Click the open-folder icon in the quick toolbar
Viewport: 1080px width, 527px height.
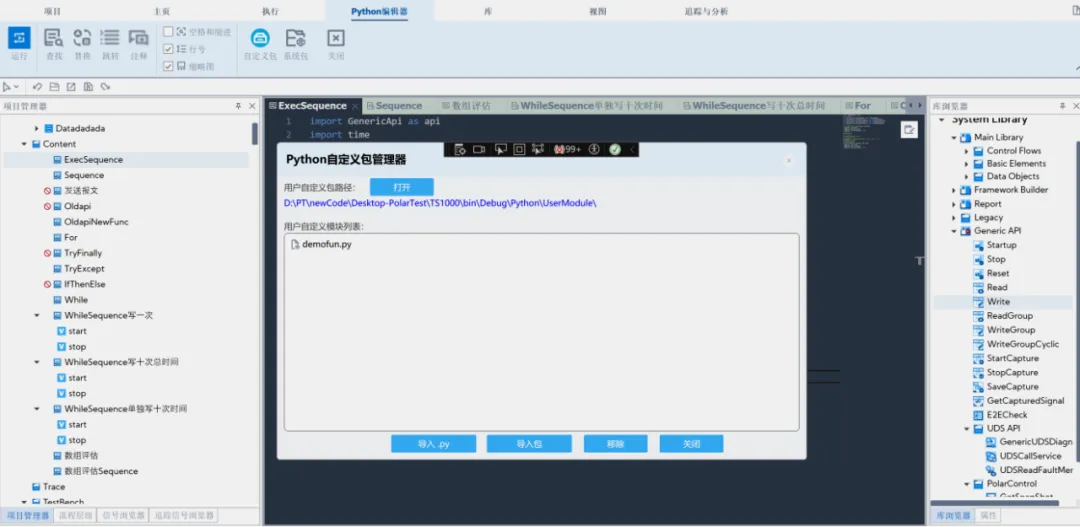pos(54,87)
